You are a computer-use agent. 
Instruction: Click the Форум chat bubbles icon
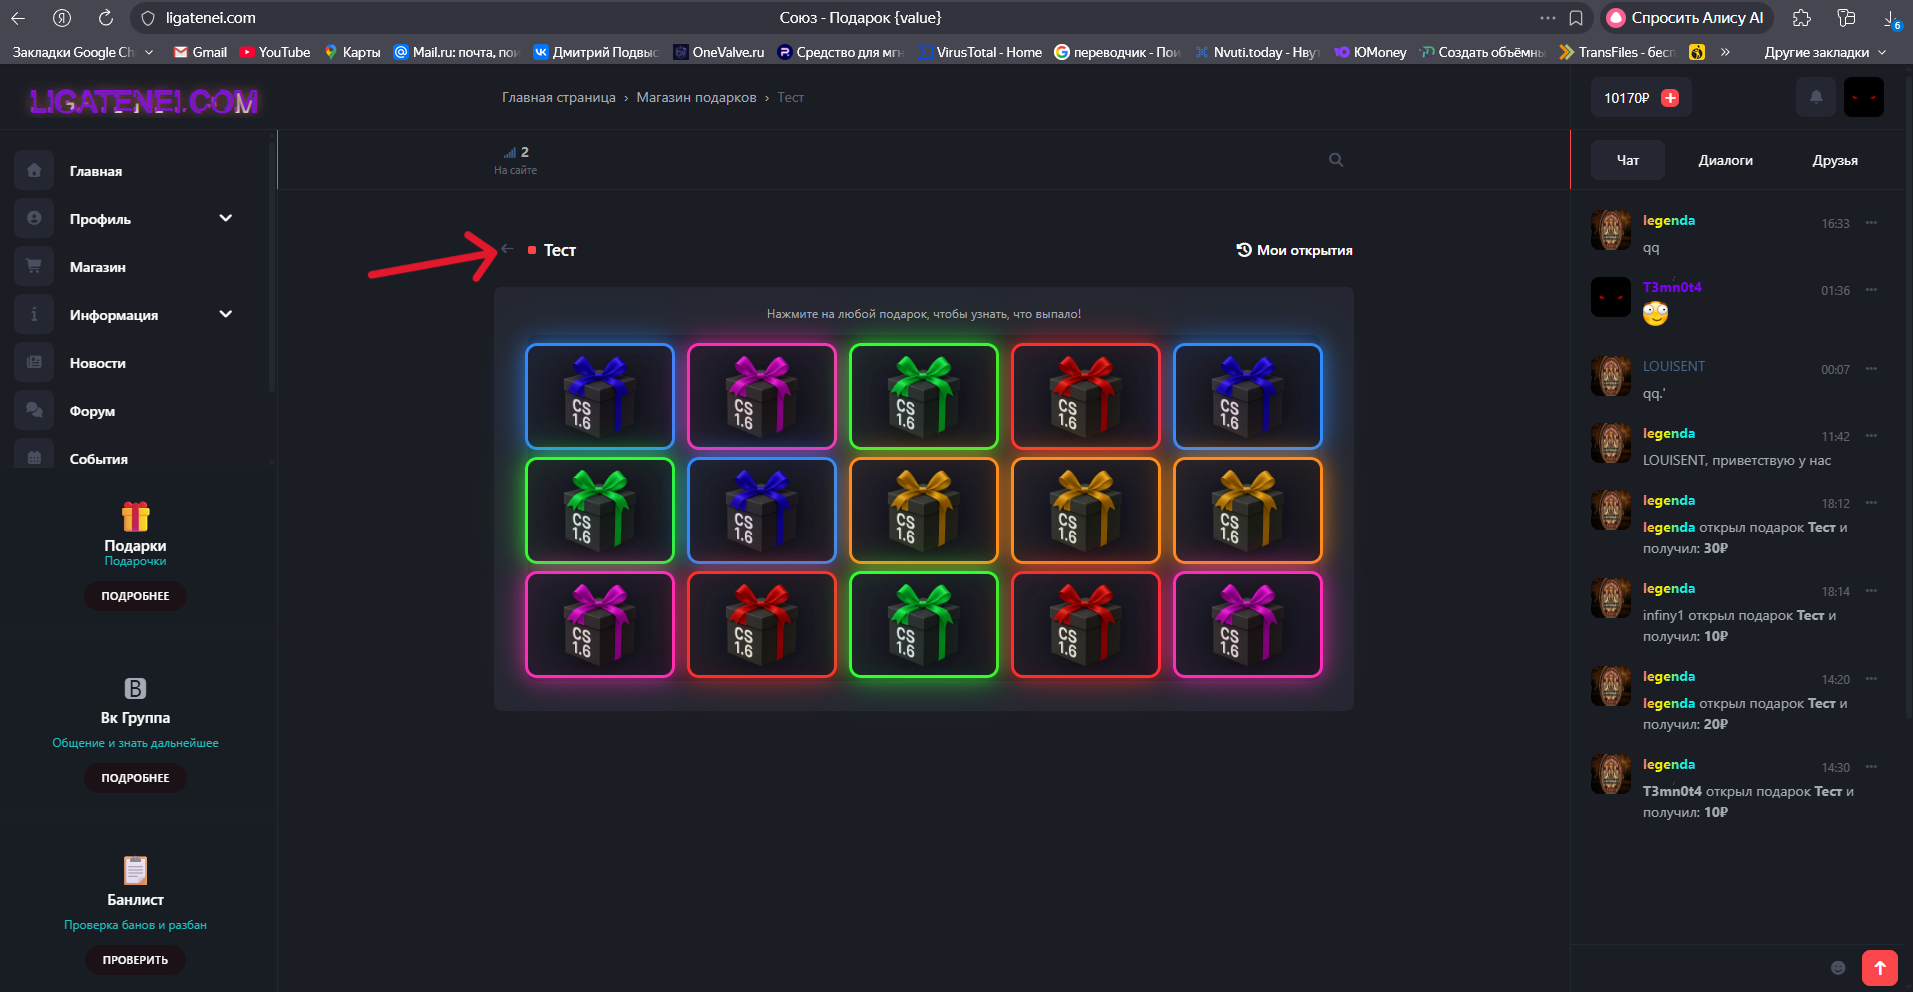click(x=34, y=410)
